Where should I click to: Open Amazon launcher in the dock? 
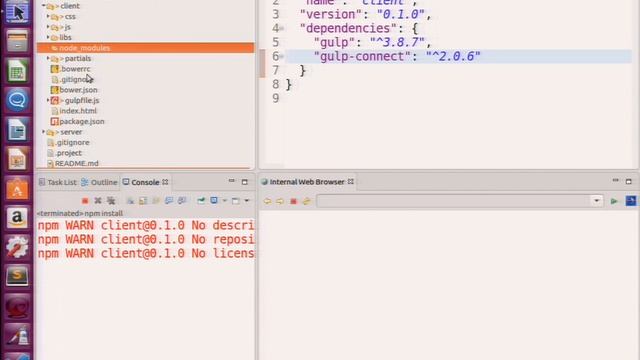17,218
